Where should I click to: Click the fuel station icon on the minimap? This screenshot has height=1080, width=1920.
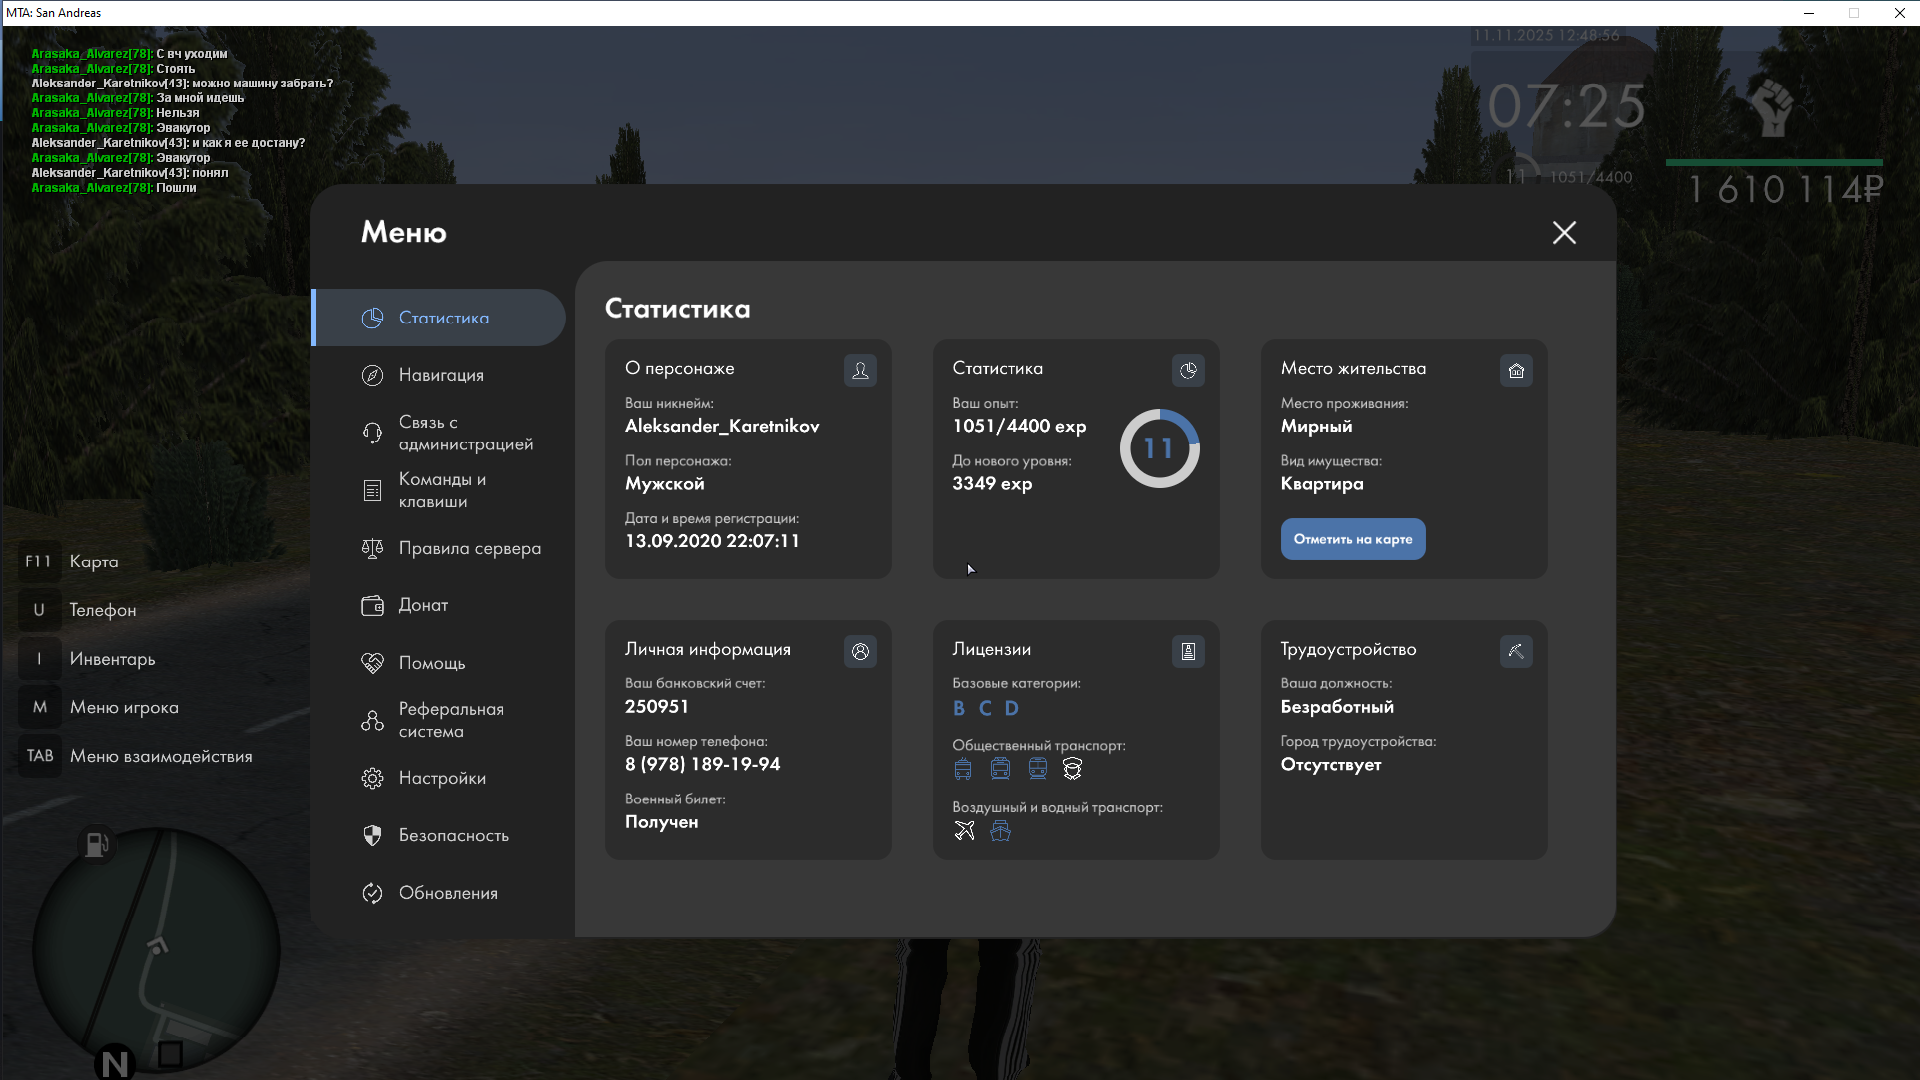(97, 845)
